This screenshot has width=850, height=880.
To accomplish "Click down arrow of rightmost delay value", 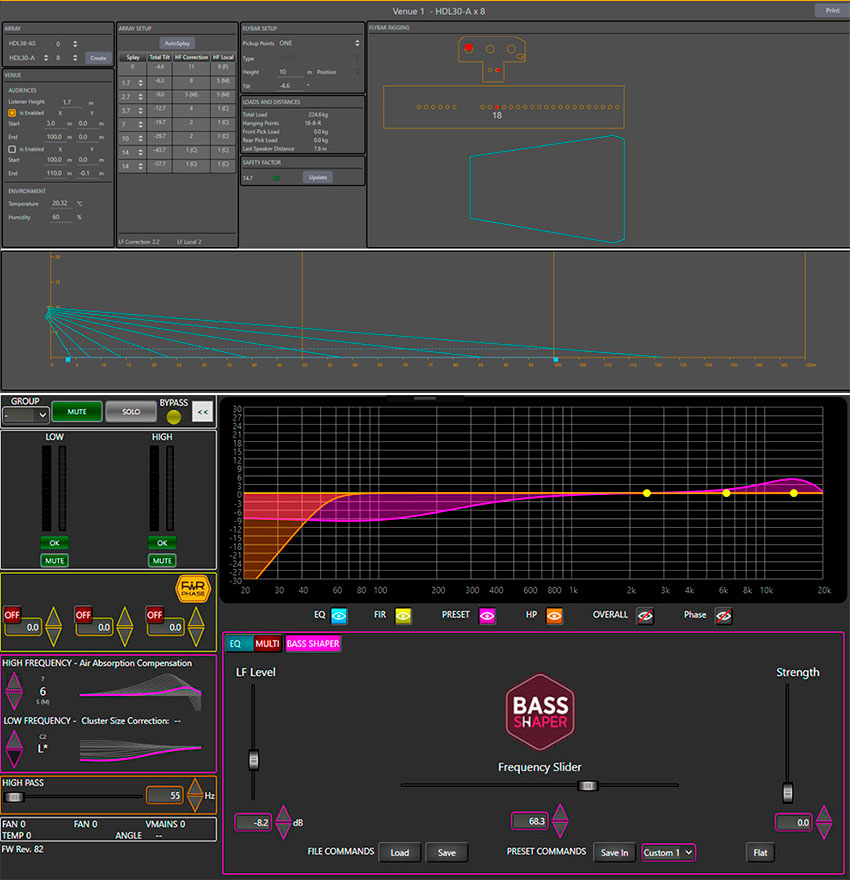I will (x=196, y=636).
